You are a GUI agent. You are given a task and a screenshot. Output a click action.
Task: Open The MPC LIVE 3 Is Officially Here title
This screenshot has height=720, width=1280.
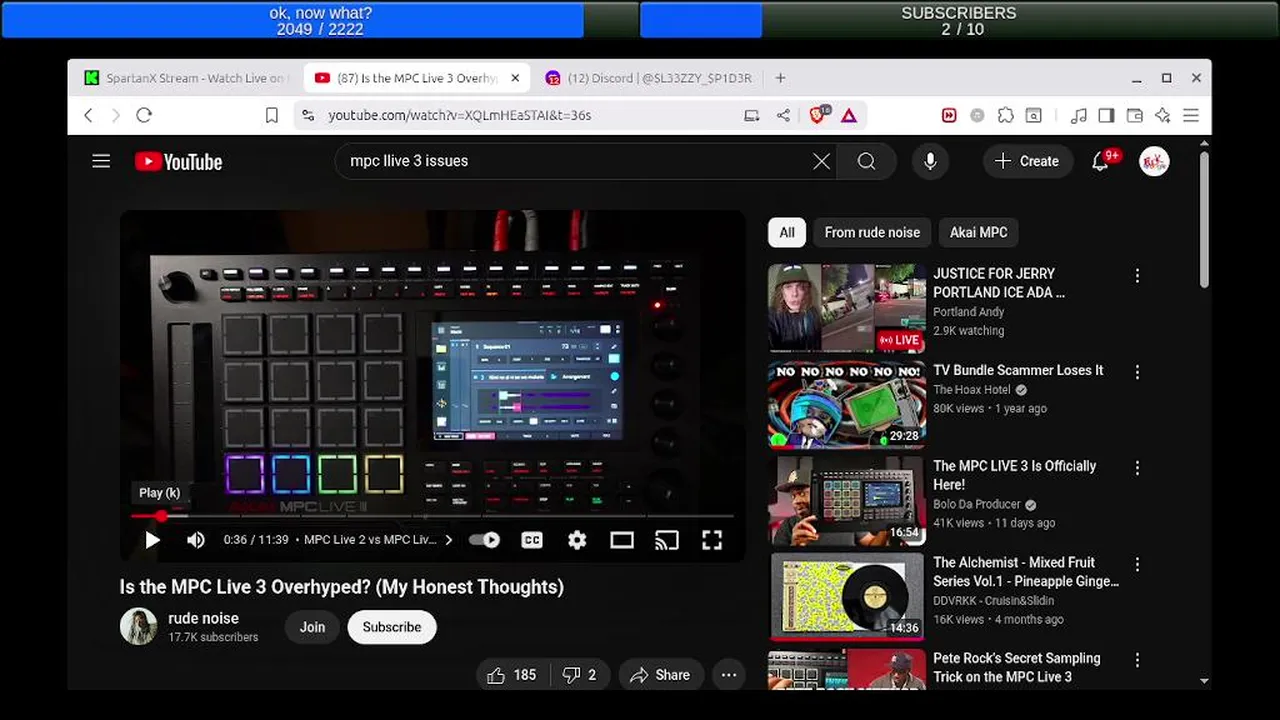click(x=1014, y=475)
